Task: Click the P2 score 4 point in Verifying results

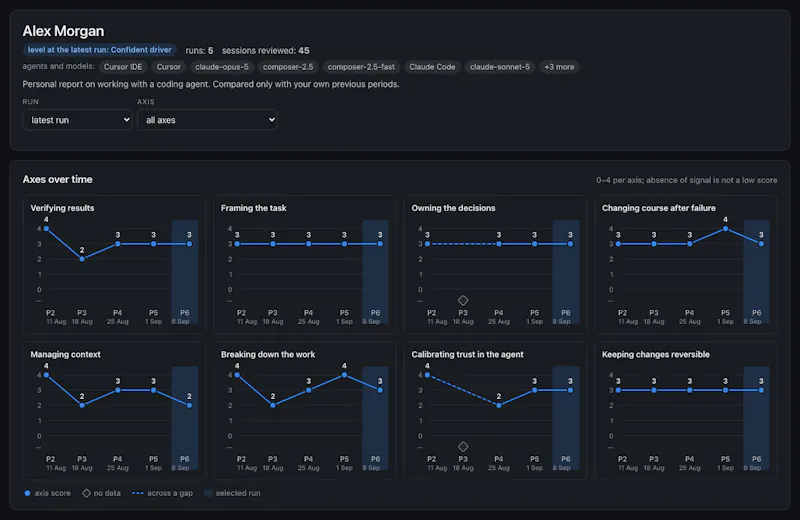Action: (x=46, y=229)
